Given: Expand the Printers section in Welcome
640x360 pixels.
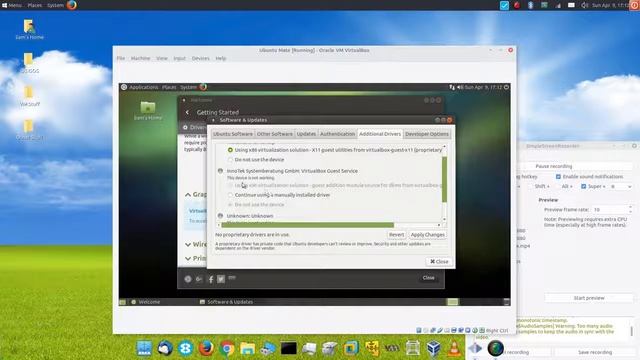Looking at the screenshot, I should pyautogui.click(x=188, y=258).
